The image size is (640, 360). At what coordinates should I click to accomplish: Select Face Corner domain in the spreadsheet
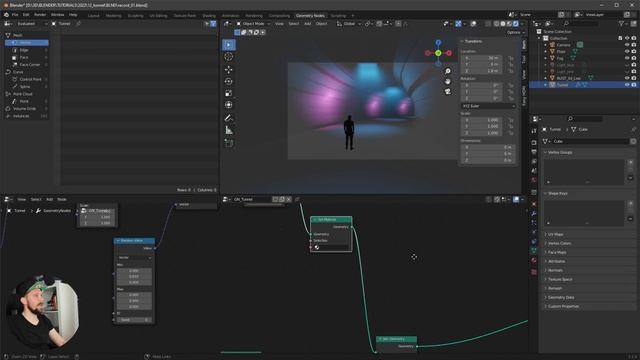[29, 64]
